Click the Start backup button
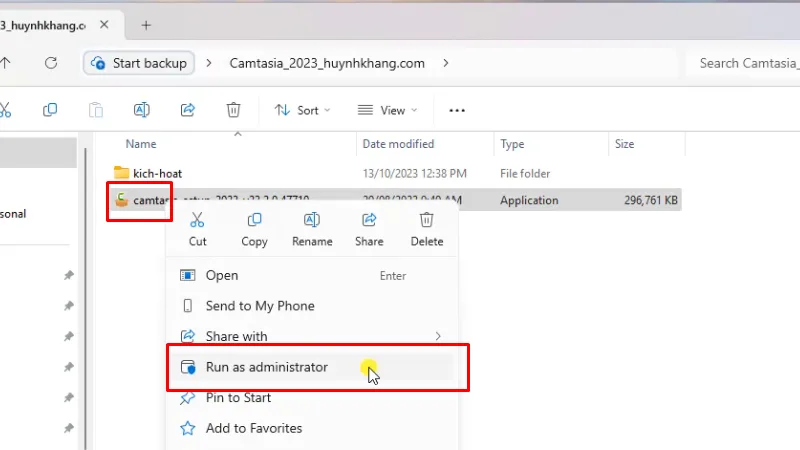The image size is (800, 450). coord(139,63)
